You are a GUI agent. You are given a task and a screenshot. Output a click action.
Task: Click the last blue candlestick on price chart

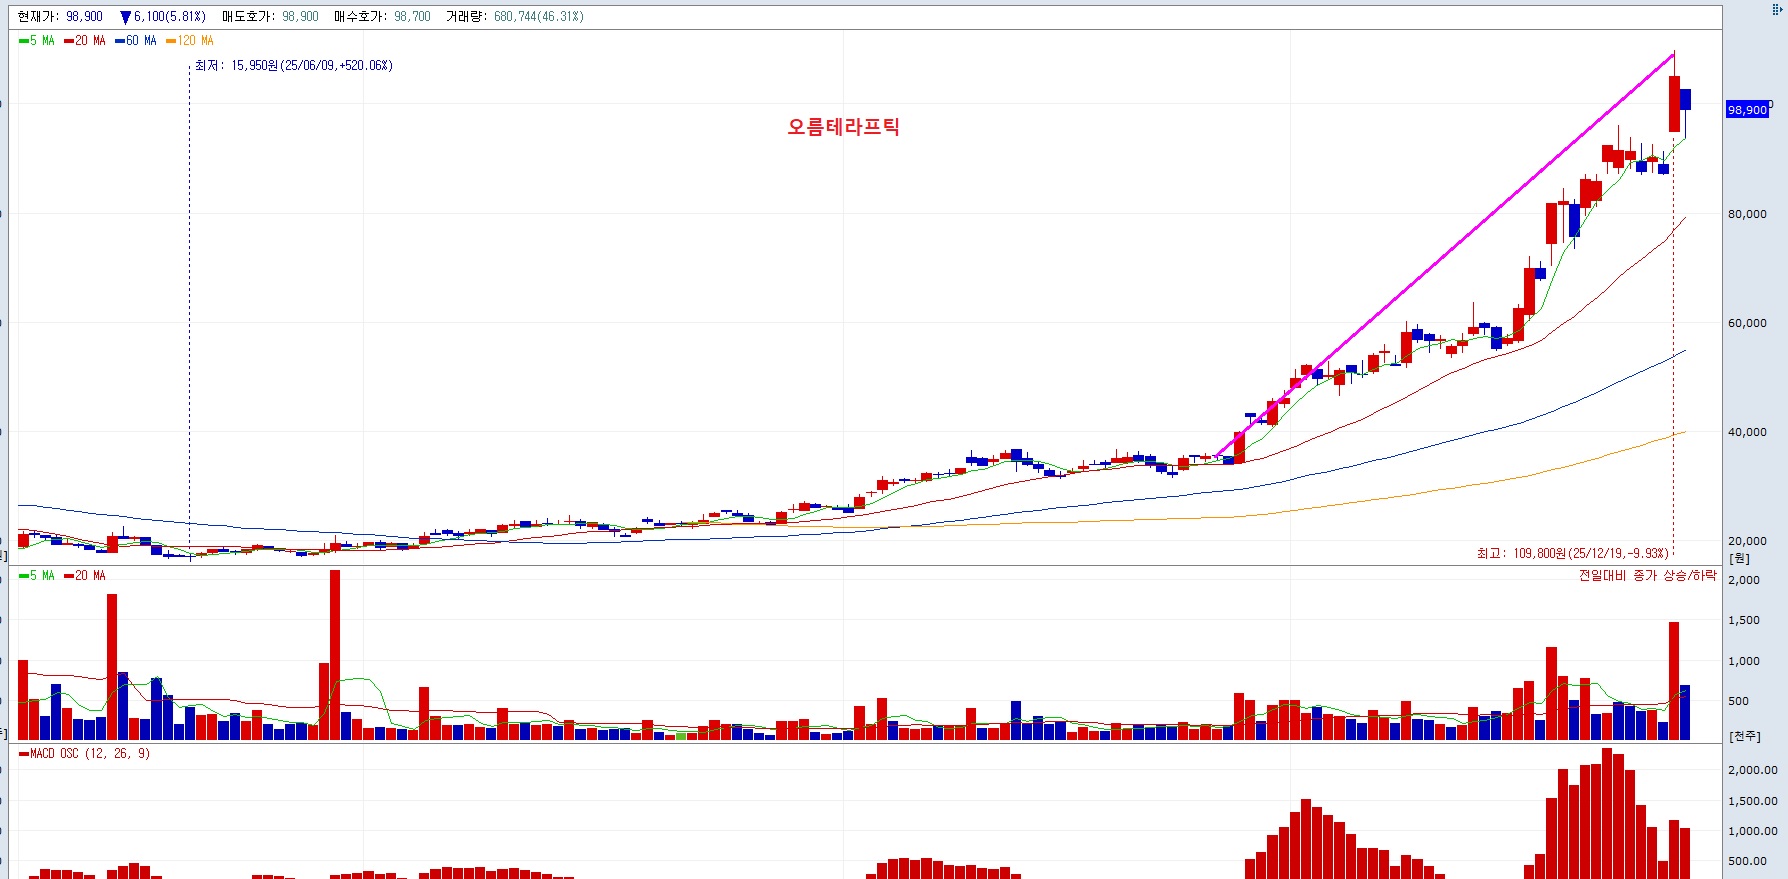click(x=1685, y=100)
